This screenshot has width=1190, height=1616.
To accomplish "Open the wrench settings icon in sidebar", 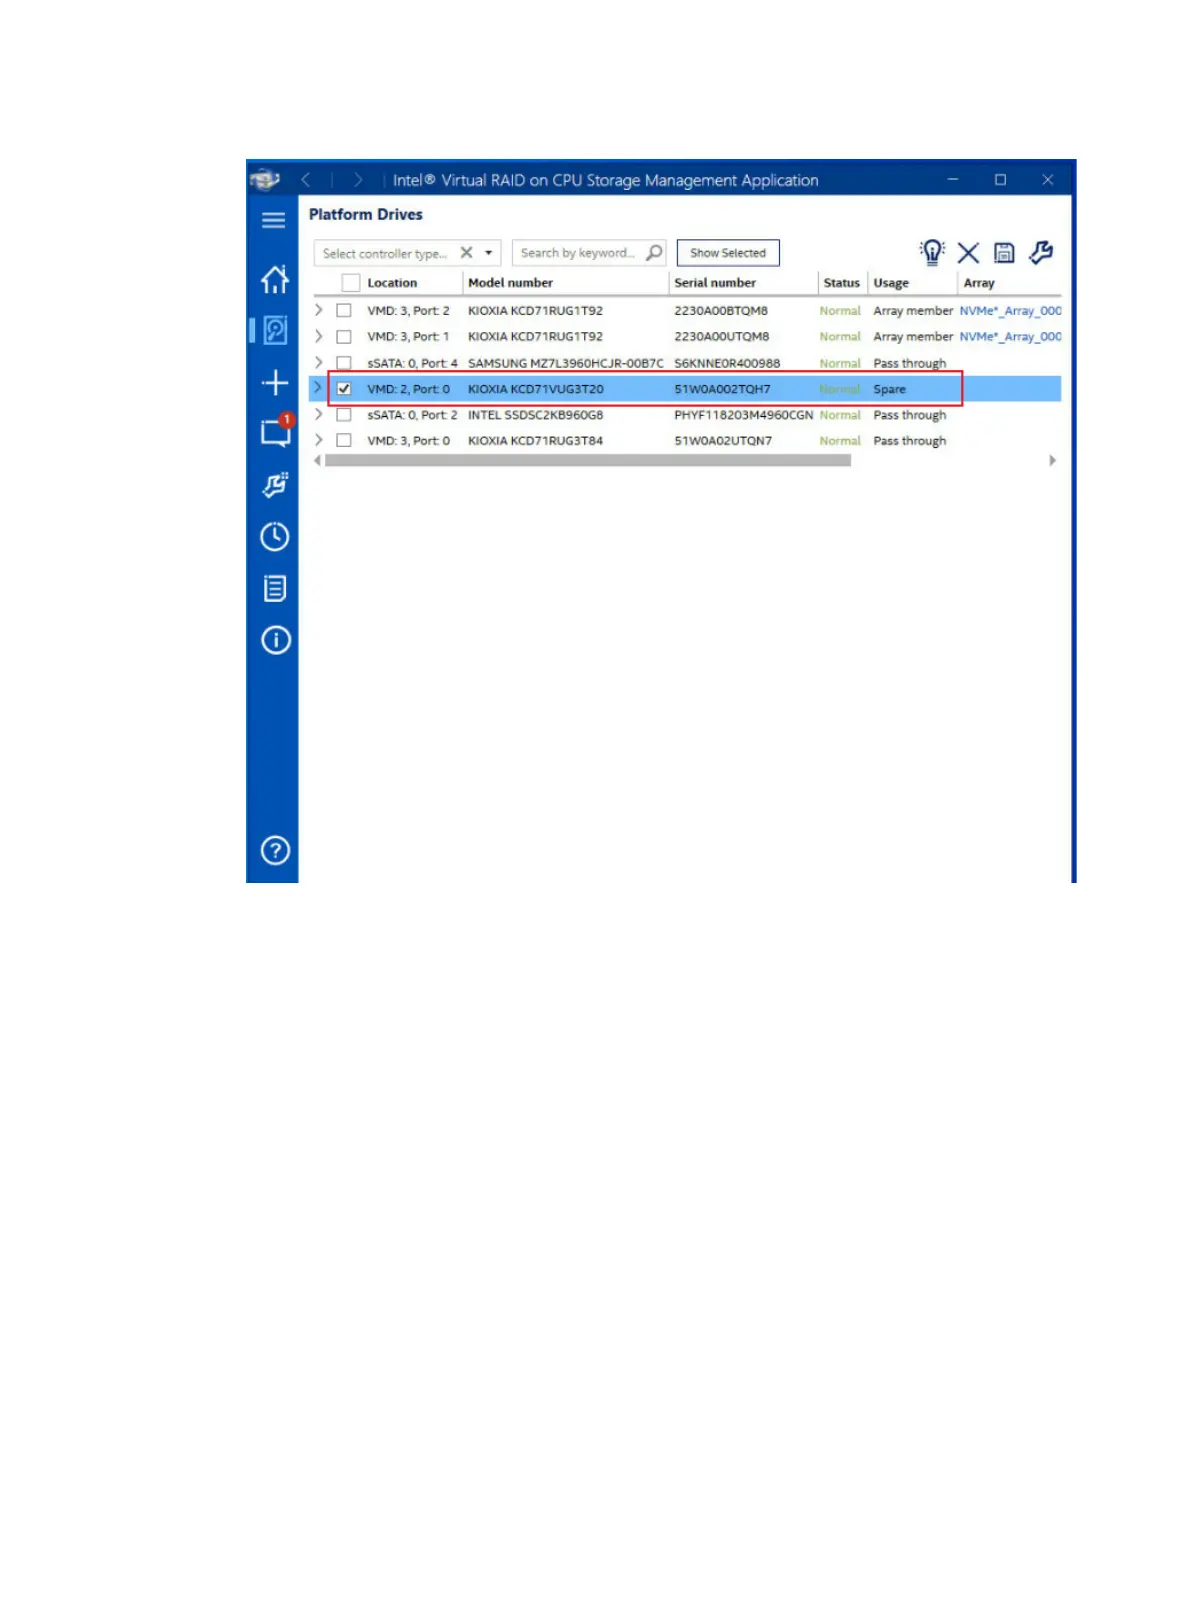I will click(275, 485).
